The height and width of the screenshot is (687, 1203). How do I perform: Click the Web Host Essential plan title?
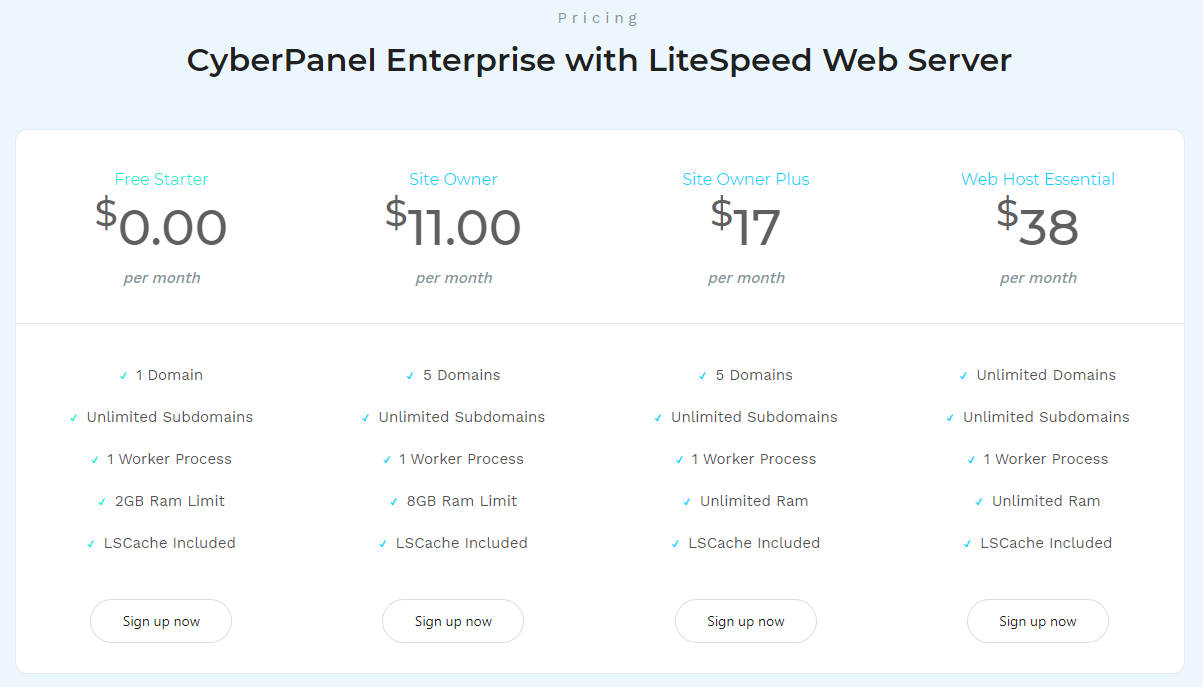(1038, 179)
